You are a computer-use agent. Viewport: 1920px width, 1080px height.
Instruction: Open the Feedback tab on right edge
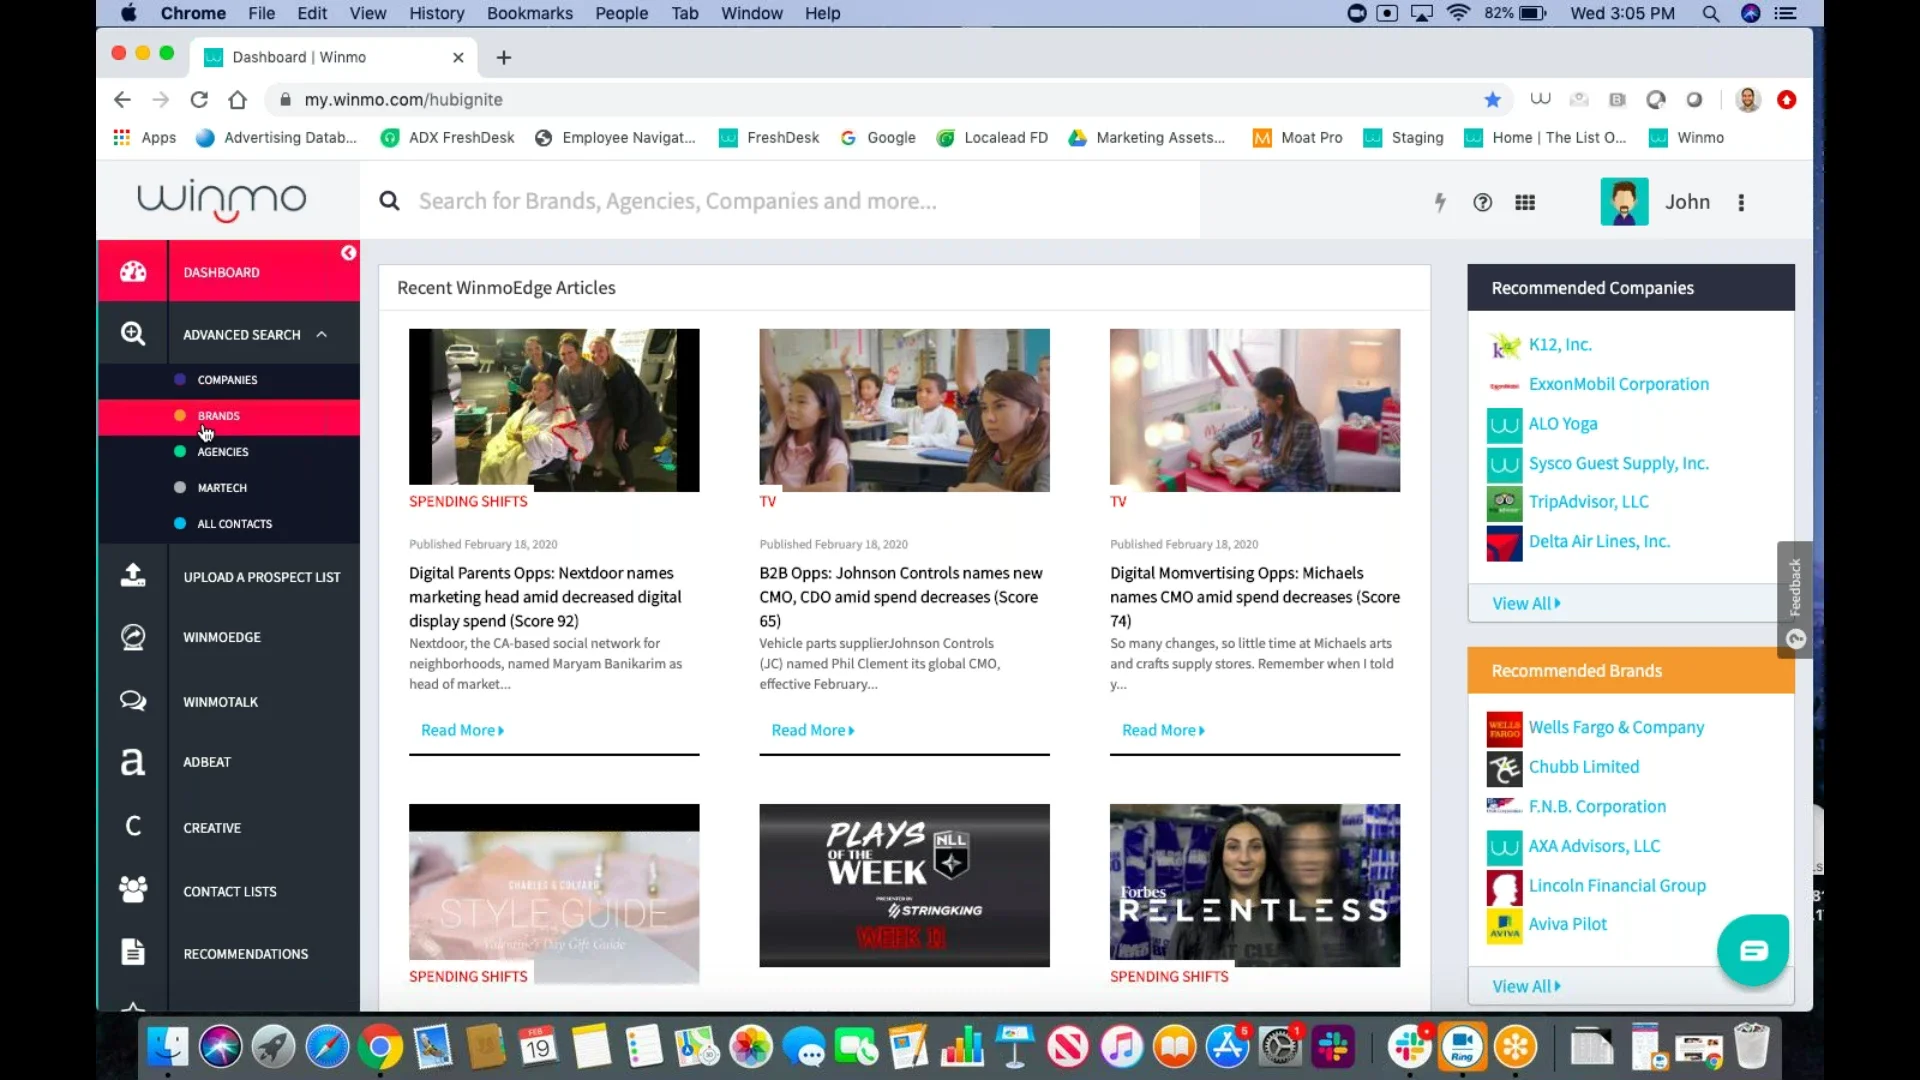pyautogui.click(x=1795, y=590)
